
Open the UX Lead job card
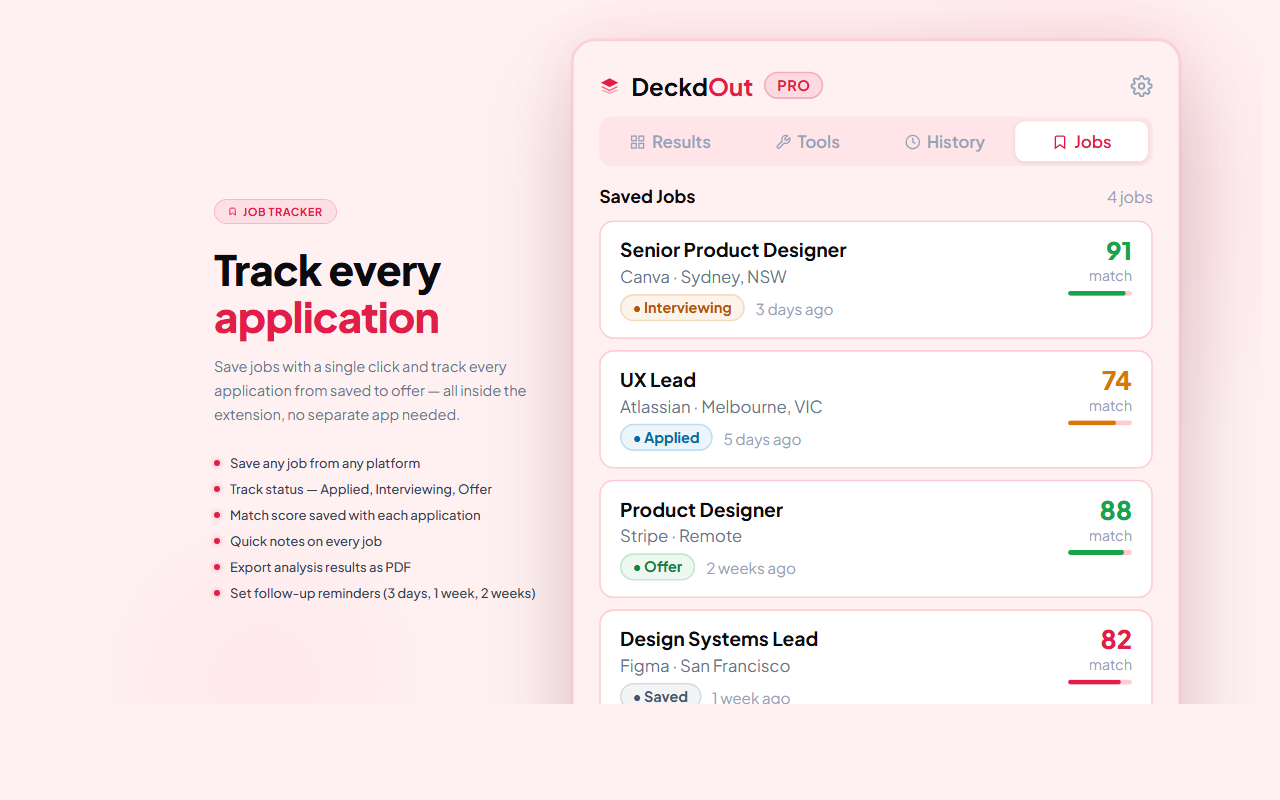pos(875,409)
